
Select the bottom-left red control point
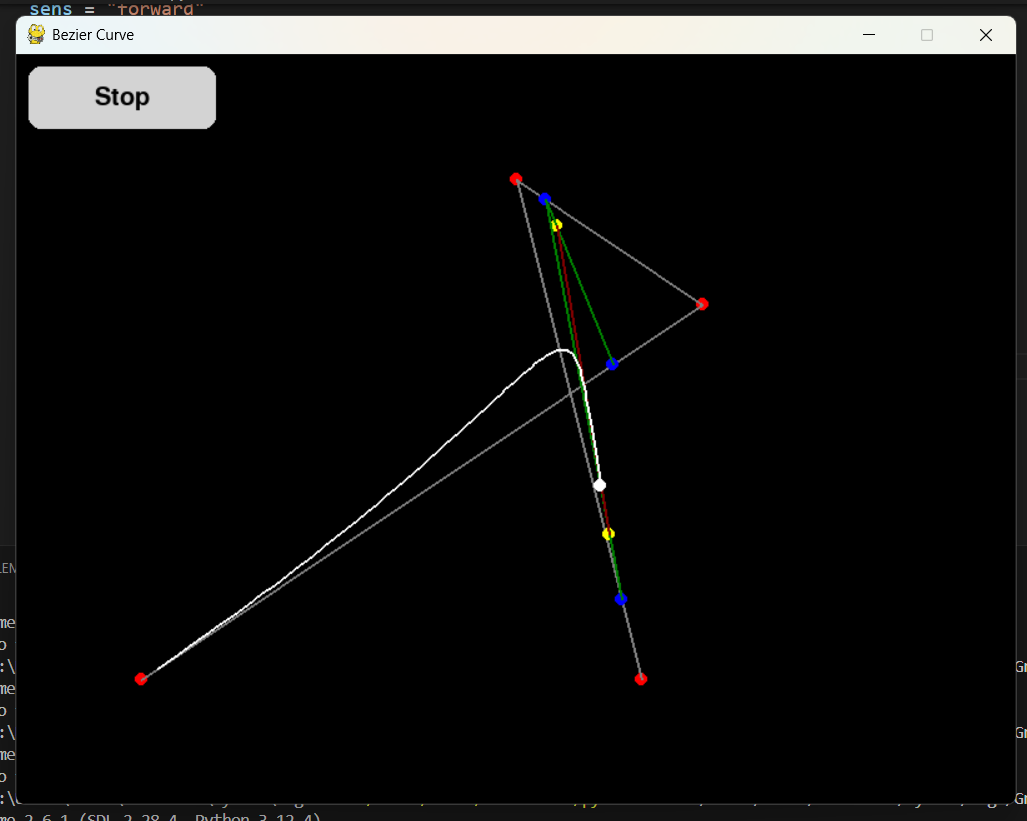141,679
